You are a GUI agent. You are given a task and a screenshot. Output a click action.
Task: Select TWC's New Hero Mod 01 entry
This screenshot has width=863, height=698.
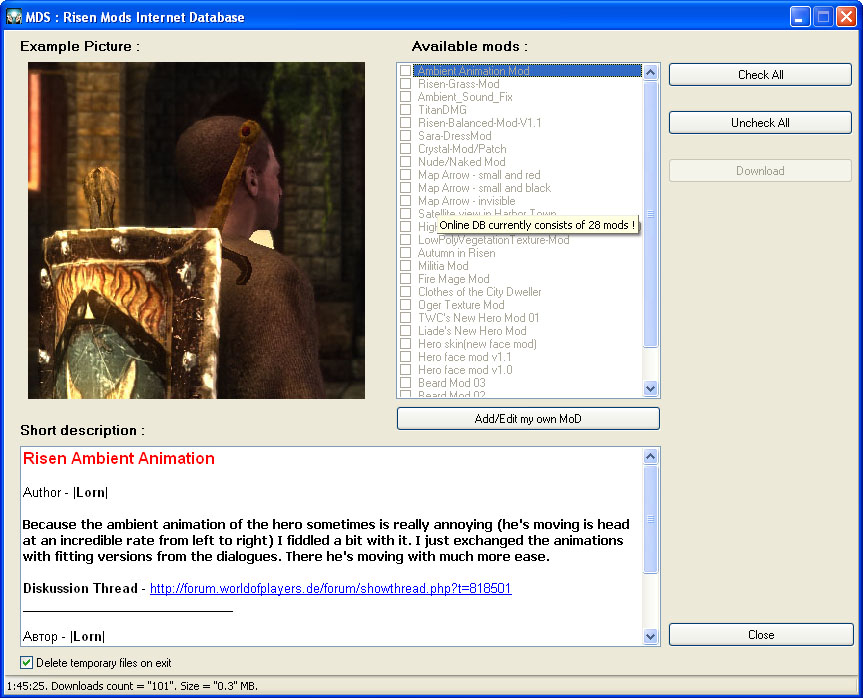coord(478,318)
